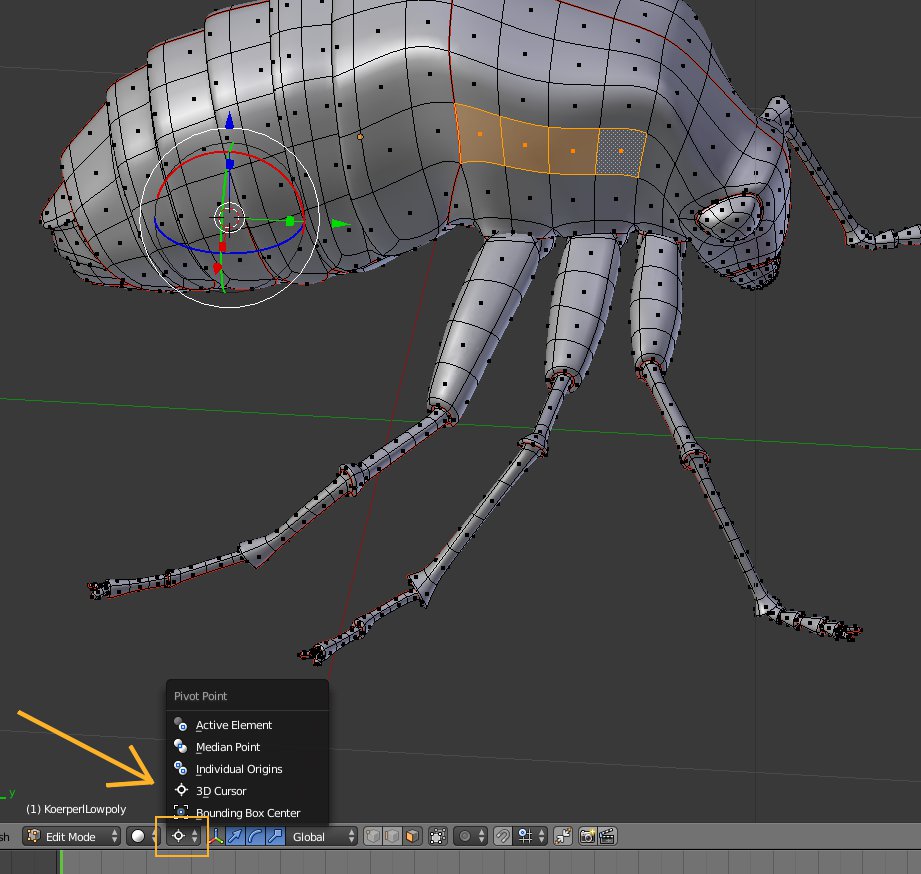Screen dimensions: 921x874
Task: Enable rotate manipulator arc icon
Action: pos(255,836)
